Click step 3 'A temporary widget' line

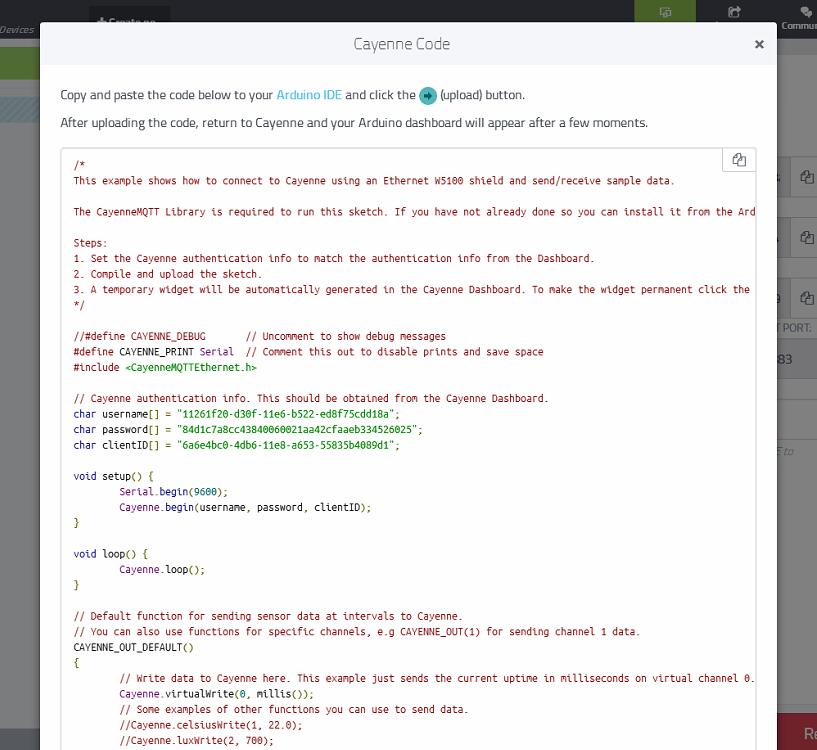412,290
